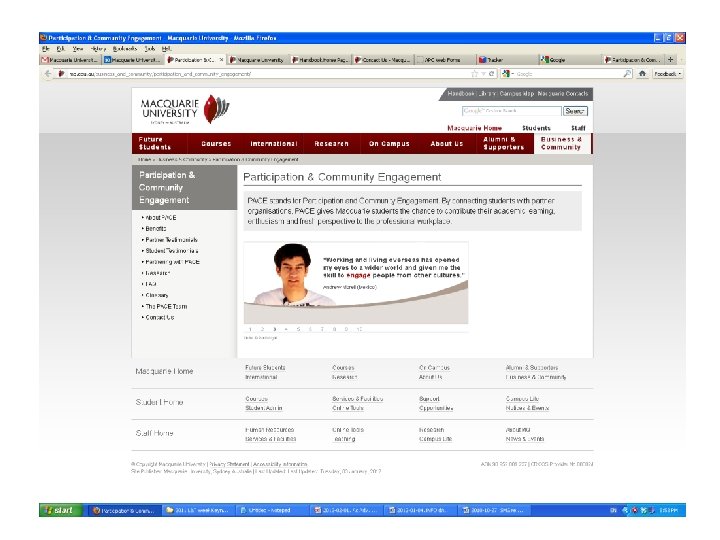Open Benefits in sidebar
720x540 pixels.
[x=156, y=229]
